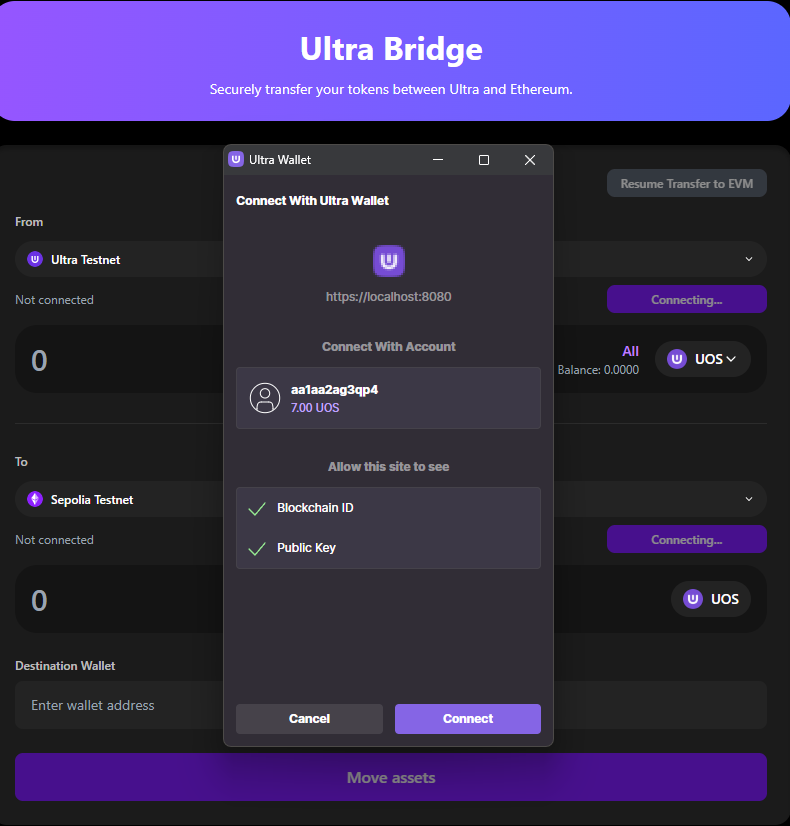Click the UOS token icon in top selector

coord(677,359)
